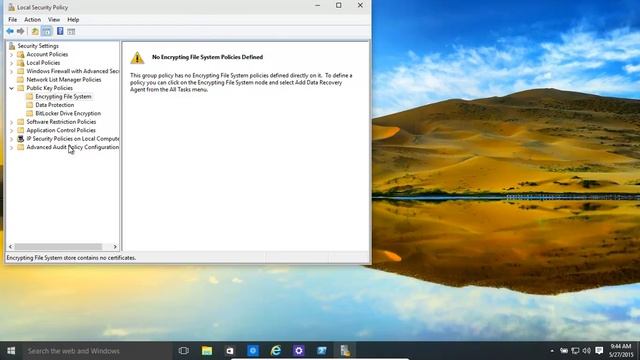
Task: Toggle the Show/Hide Console Tree button
Action: [47, 31]
